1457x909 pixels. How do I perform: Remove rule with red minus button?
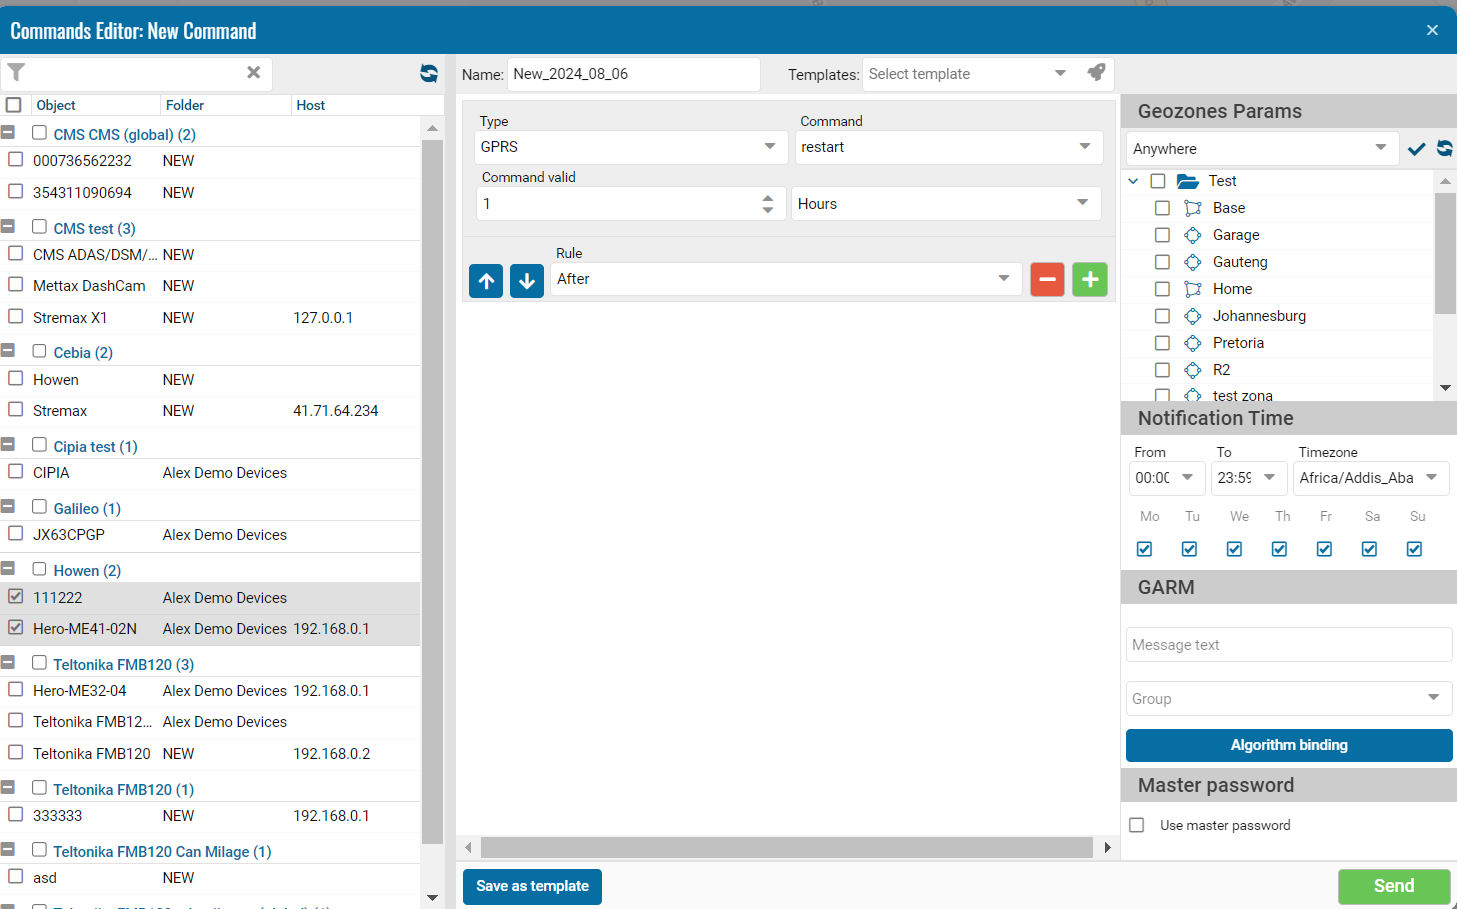click(1047, 280)
